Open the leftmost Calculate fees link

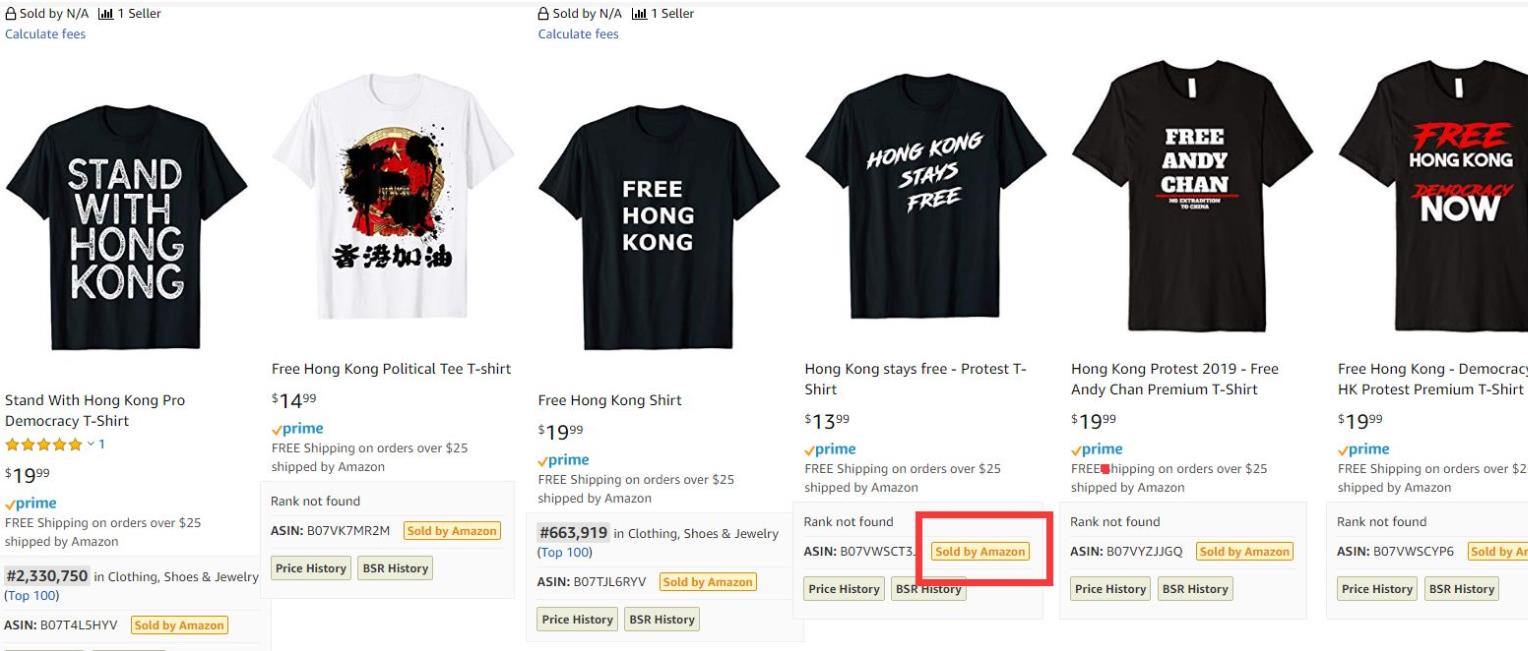coord(45,34)
